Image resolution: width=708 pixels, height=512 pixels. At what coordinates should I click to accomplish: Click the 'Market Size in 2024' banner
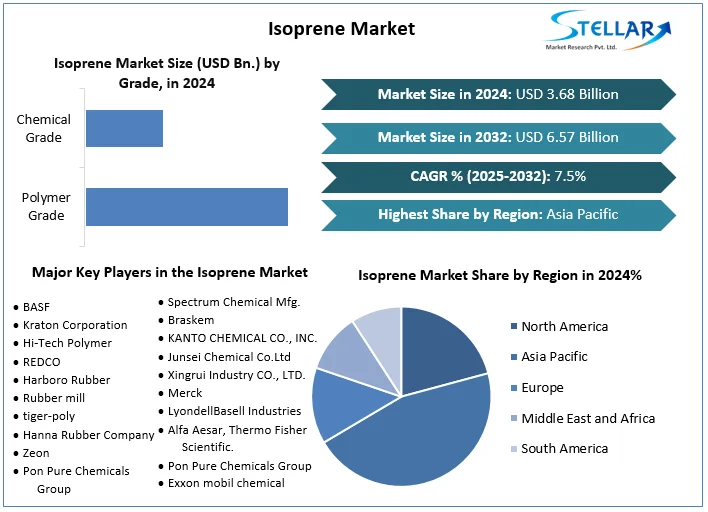tap(498, 94)
